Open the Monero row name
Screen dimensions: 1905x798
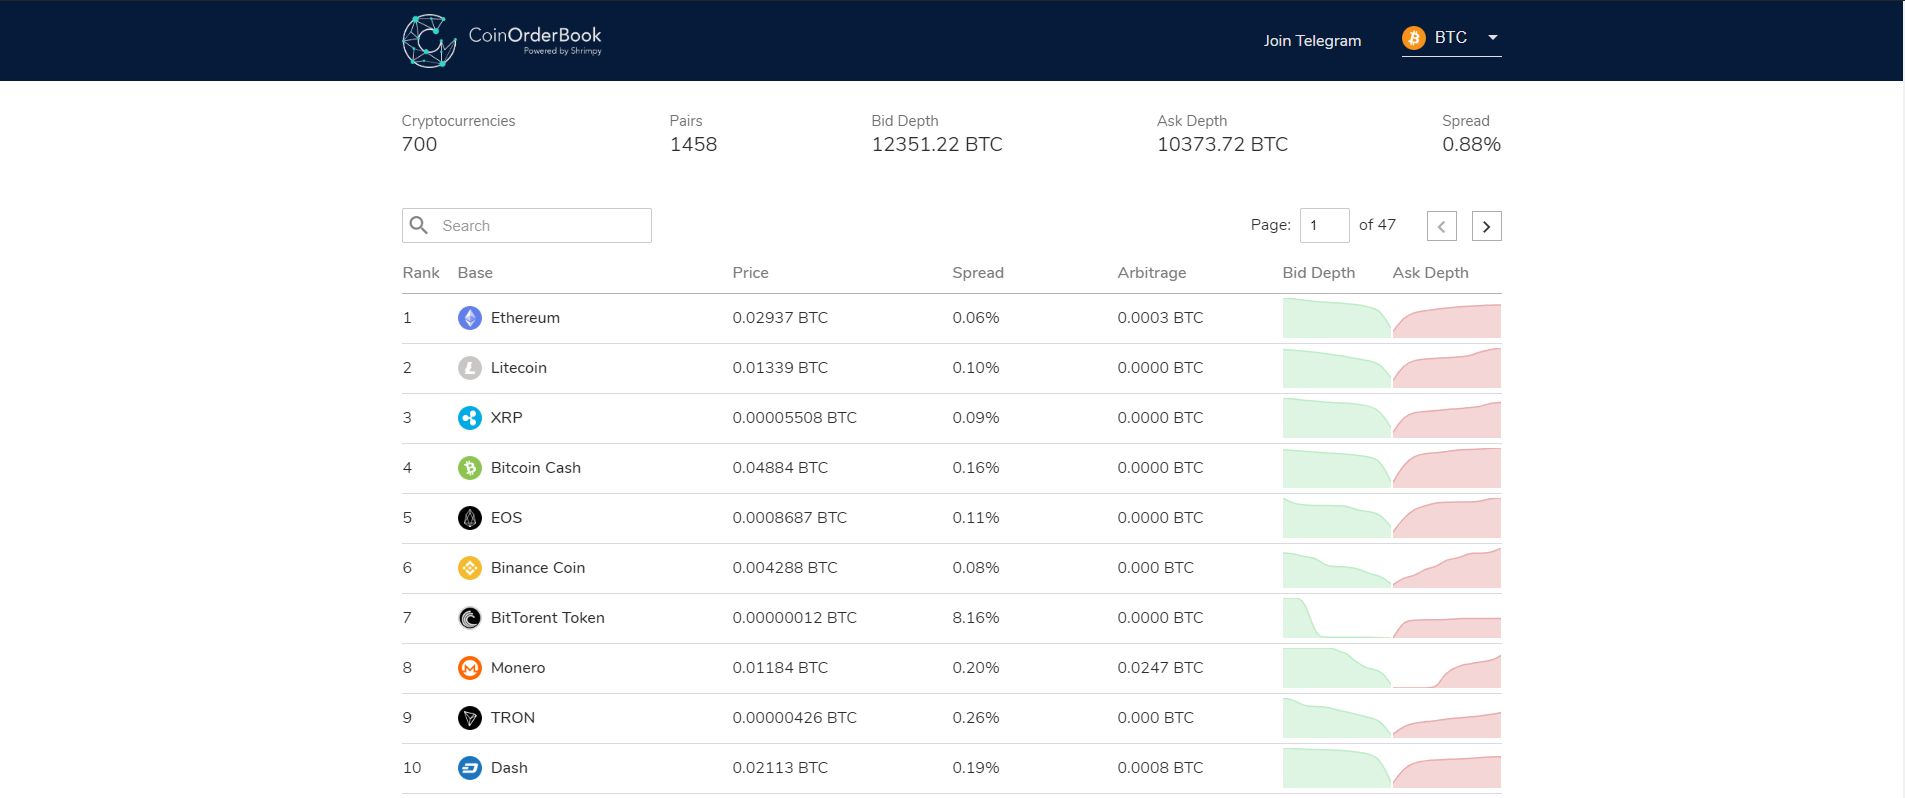point(518,668)
